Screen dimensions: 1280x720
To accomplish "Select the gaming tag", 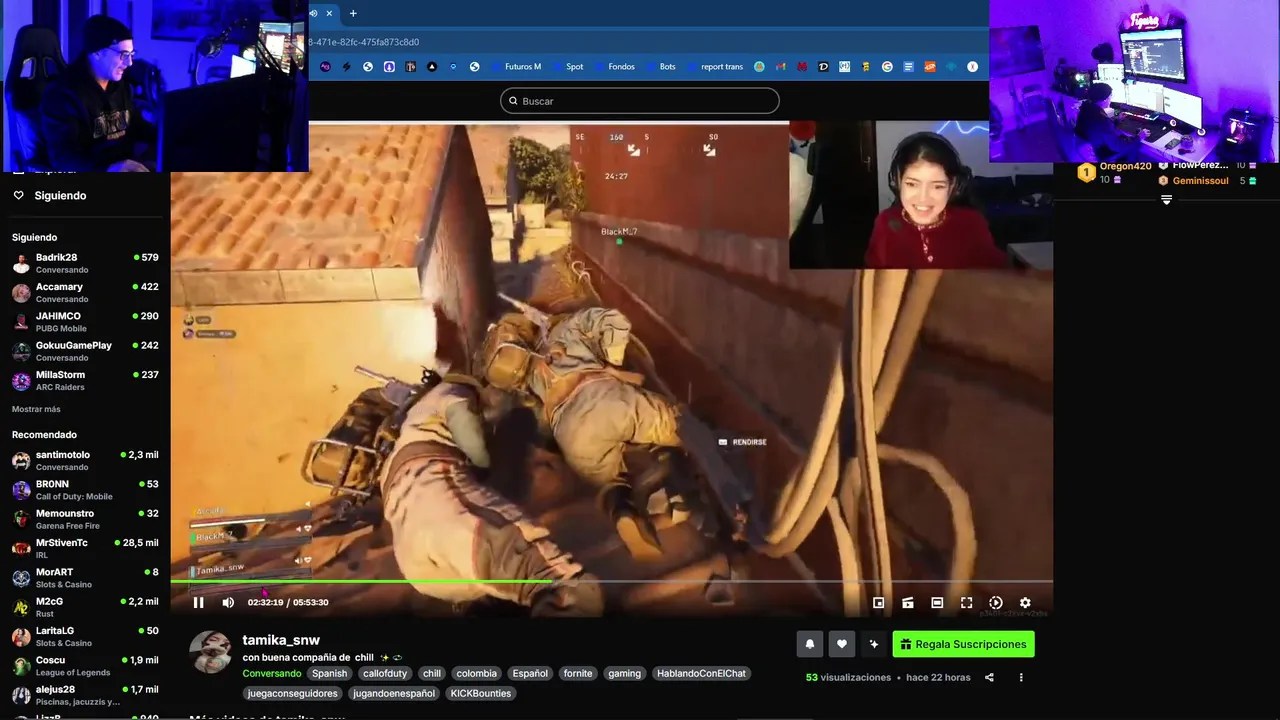I will 624,673.
